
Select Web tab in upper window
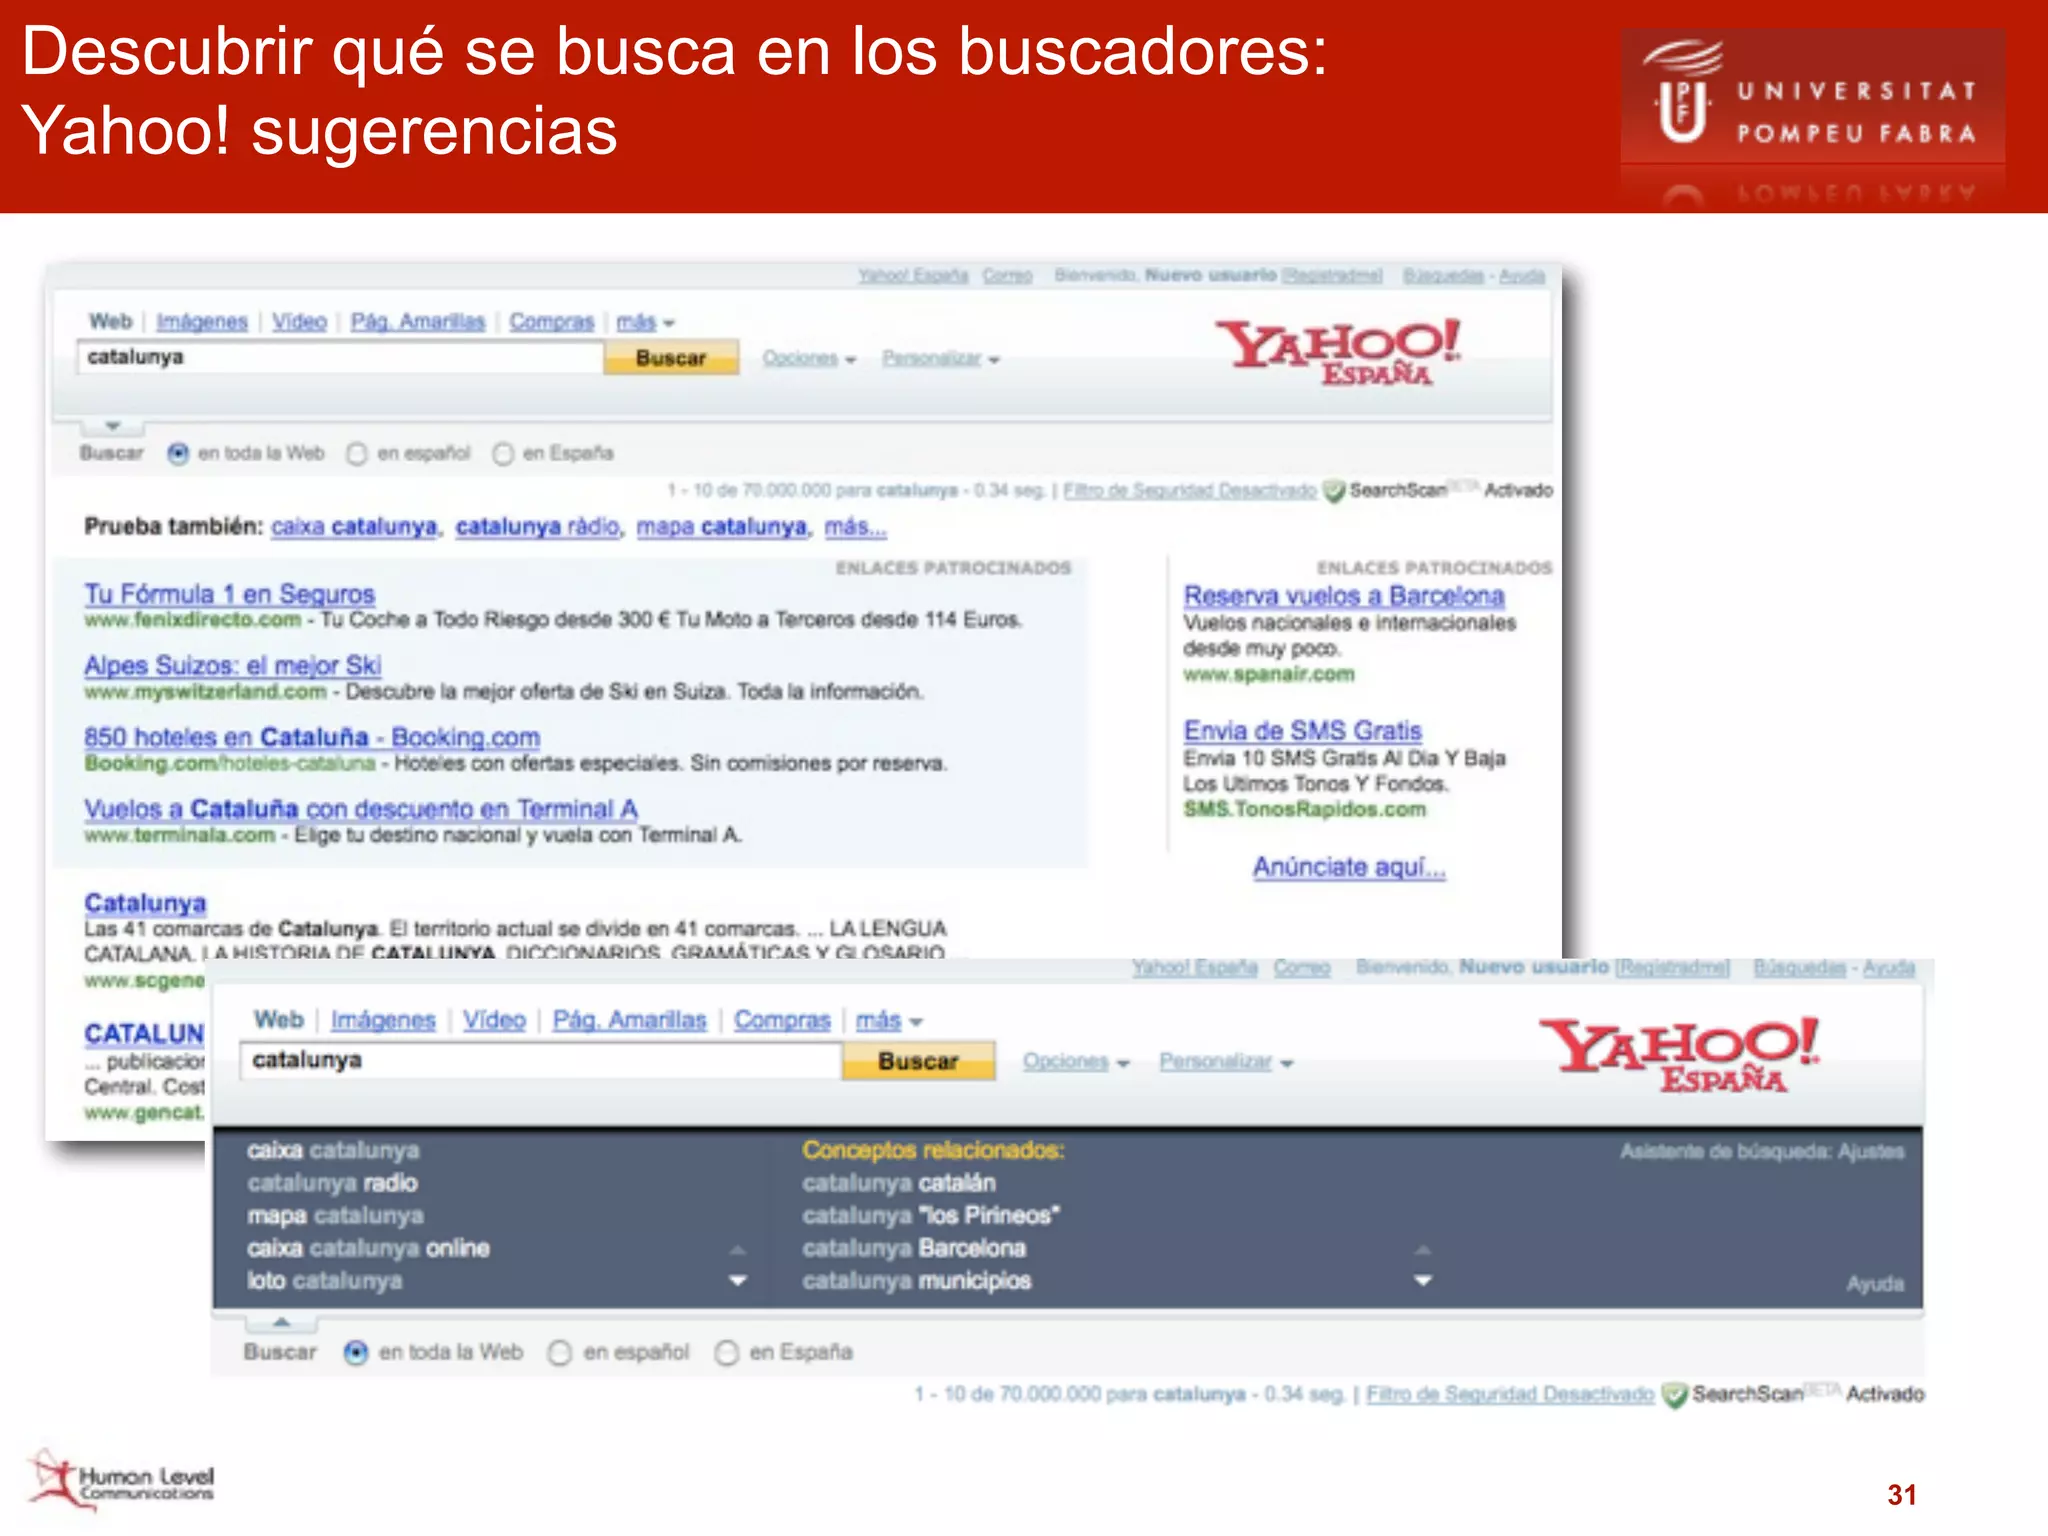tap(110, 321)
